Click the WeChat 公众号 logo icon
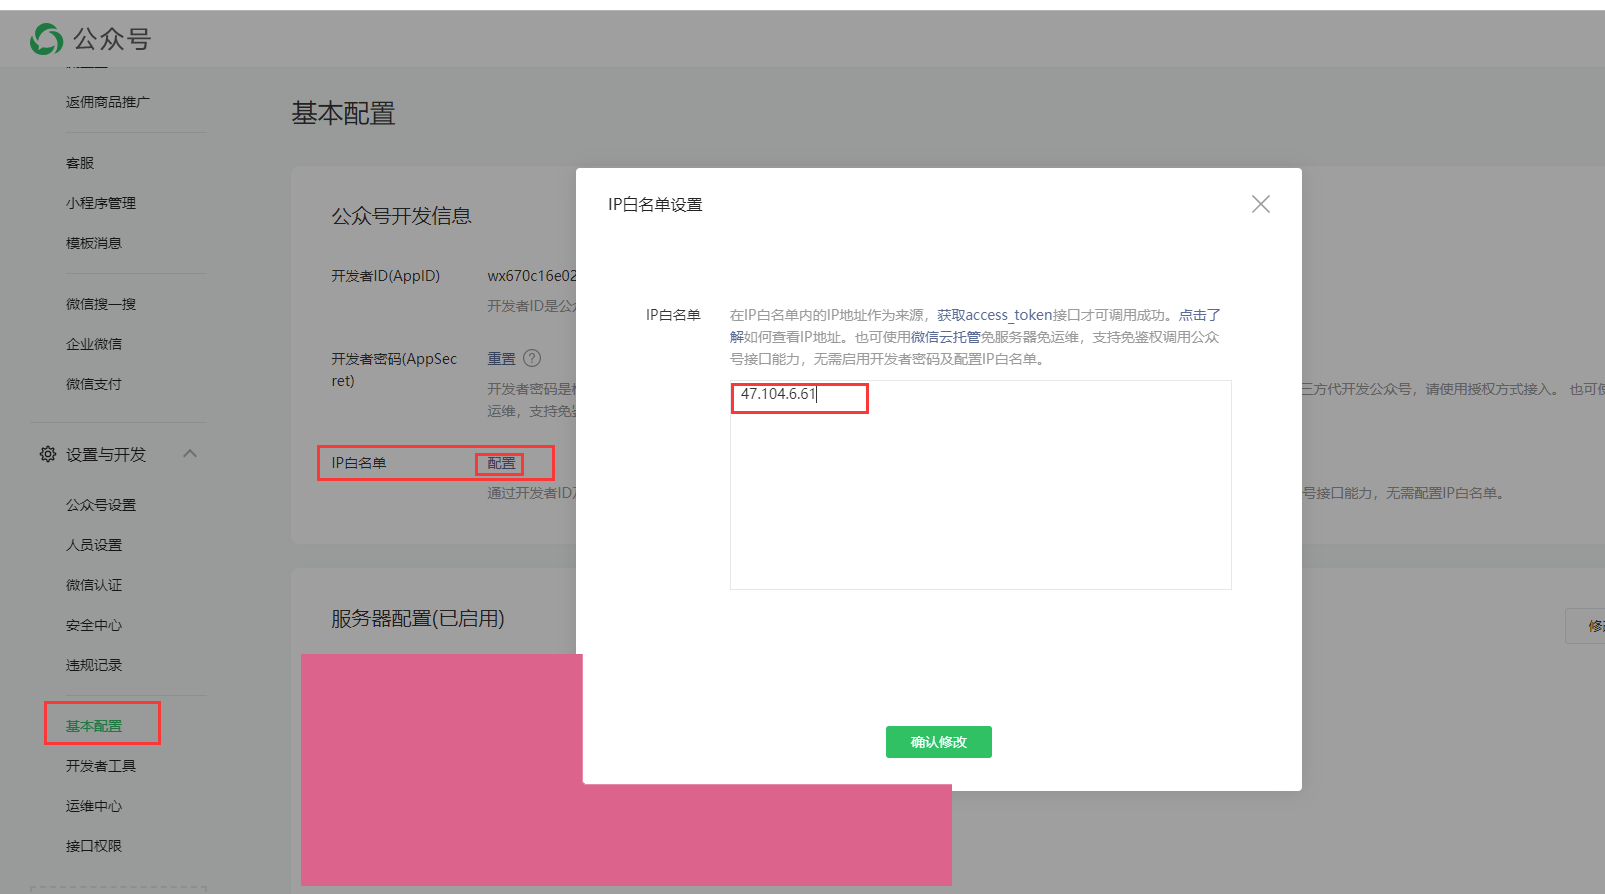This screenshot has height=894, width=1605. click(46, 39)
